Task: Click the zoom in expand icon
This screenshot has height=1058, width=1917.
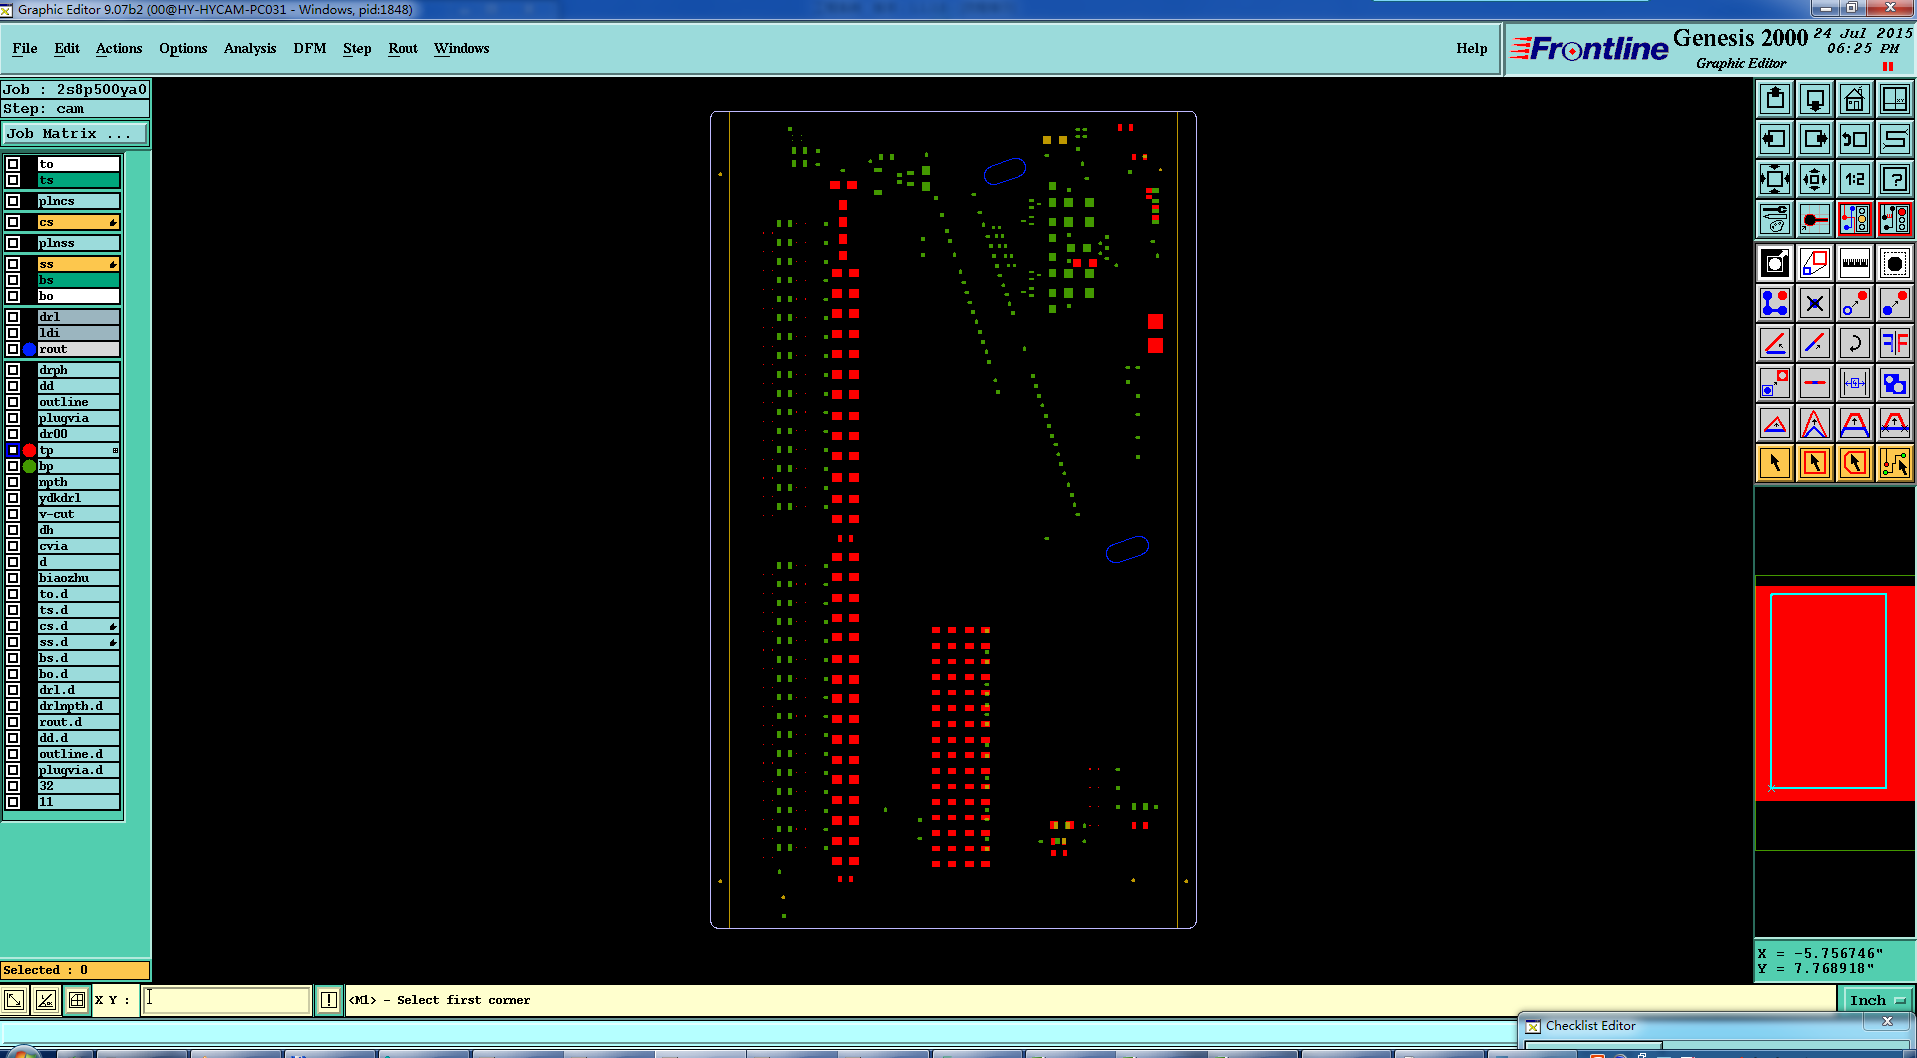Action: (1775, 179)
